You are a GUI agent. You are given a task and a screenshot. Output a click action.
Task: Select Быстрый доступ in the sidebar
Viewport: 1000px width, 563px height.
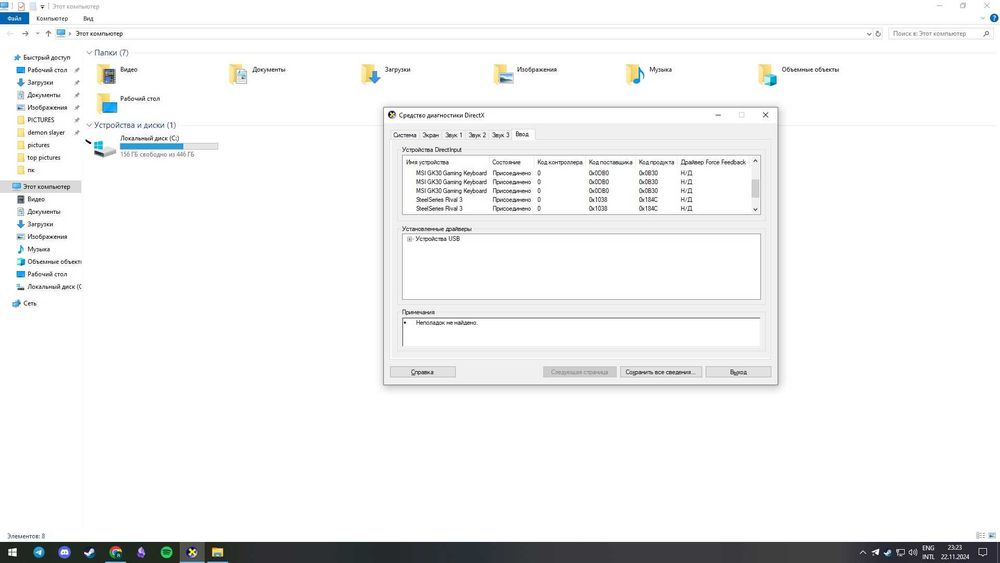(47, 57)
